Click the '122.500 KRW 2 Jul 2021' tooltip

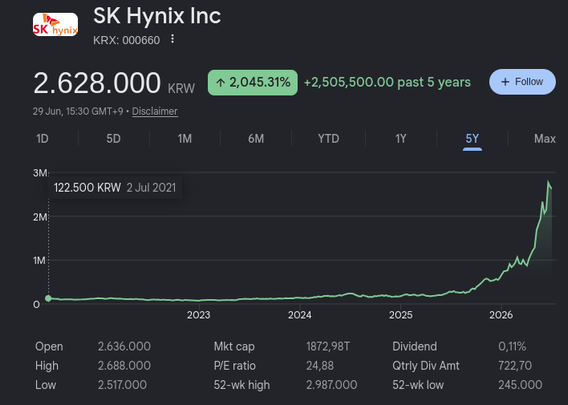[x=114, y=188]
